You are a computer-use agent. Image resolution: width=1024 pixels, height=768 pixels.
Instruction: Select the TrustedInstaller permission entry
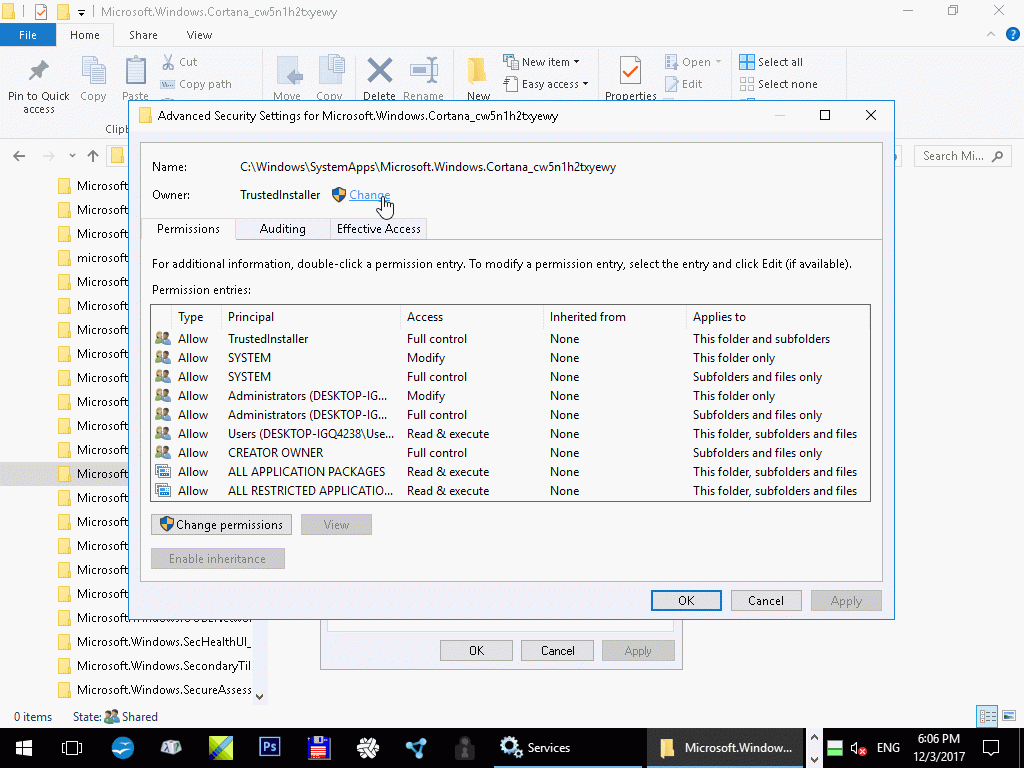[x=510, y=339]
